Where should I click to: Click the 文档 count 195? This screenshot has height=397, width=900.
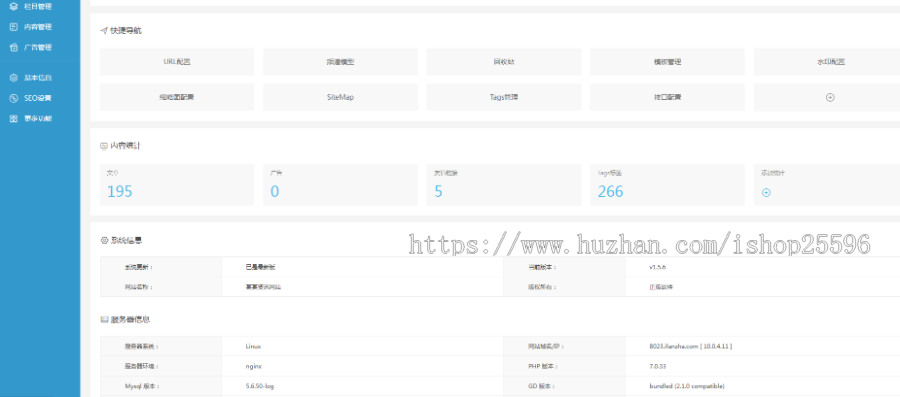[119, 192]
